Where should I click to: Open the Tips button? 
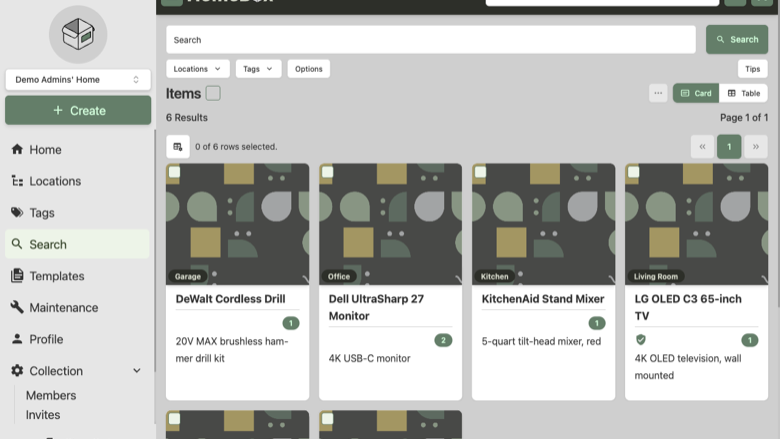pyautogui.click(x=752, y=69)
